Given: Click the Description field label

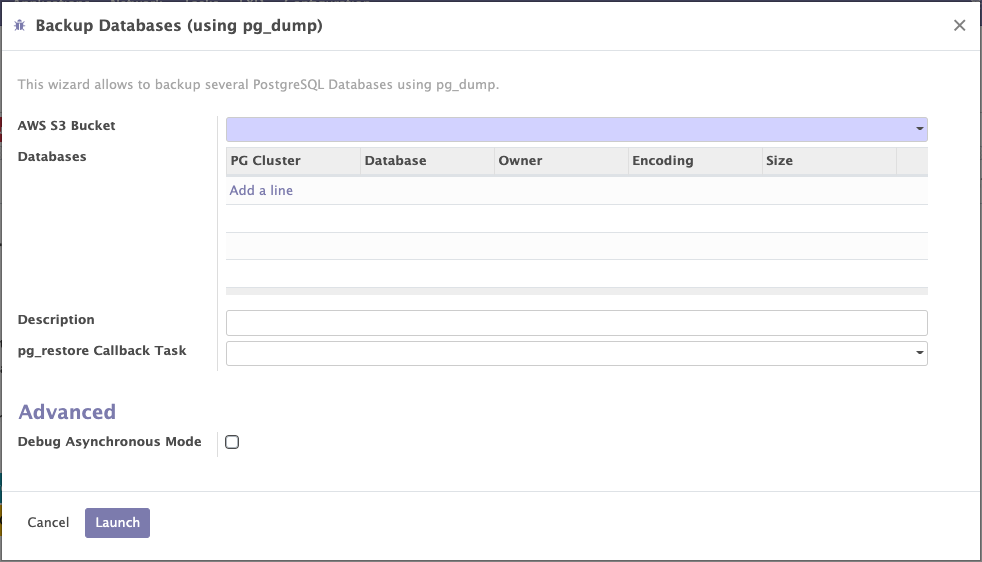Looking at the screenshot, I should 56,320.
